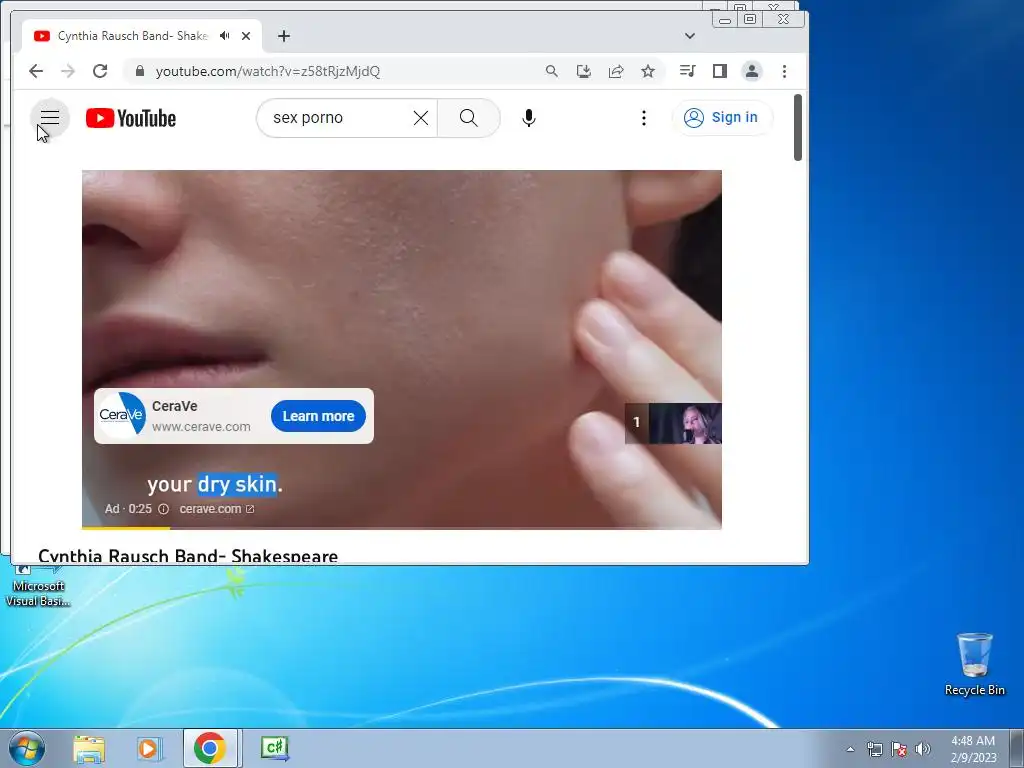Viewport: 1024px width, 768px height.
Task: Click the cerave.com link near ad timer
Action: (216, 509)
